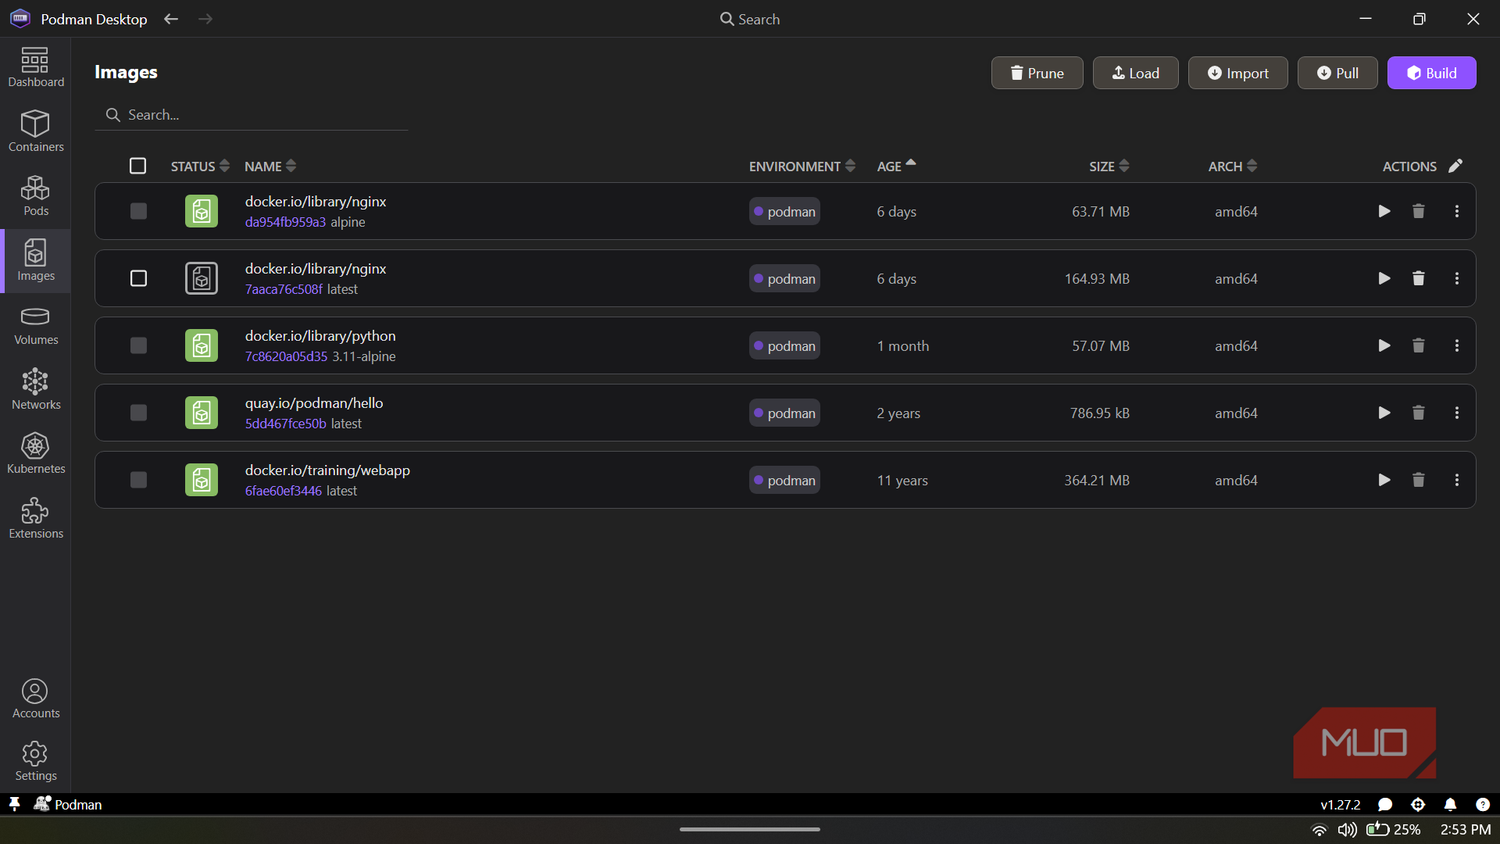Open the feedback chat bubble in the status bar
This screenshot has width=1500, height=844.
click(1385, 804)
